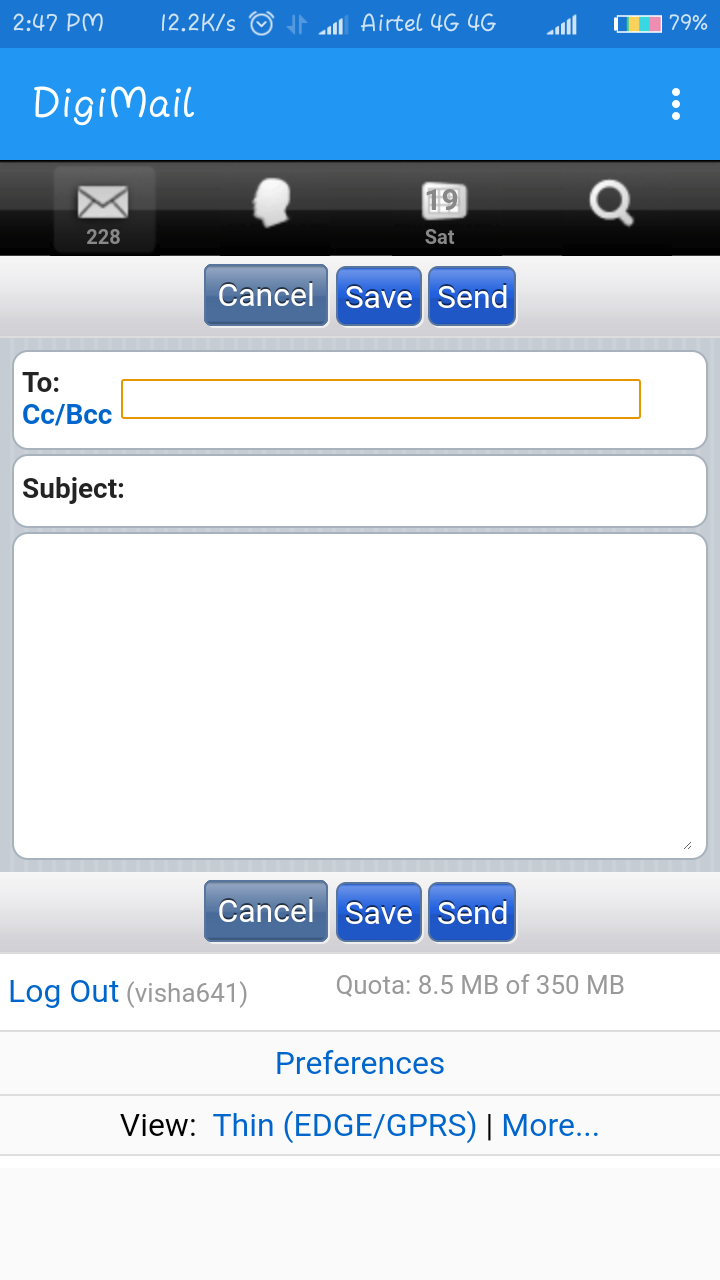Cancel the email draft using bottom Cancel button

(265, 911)
